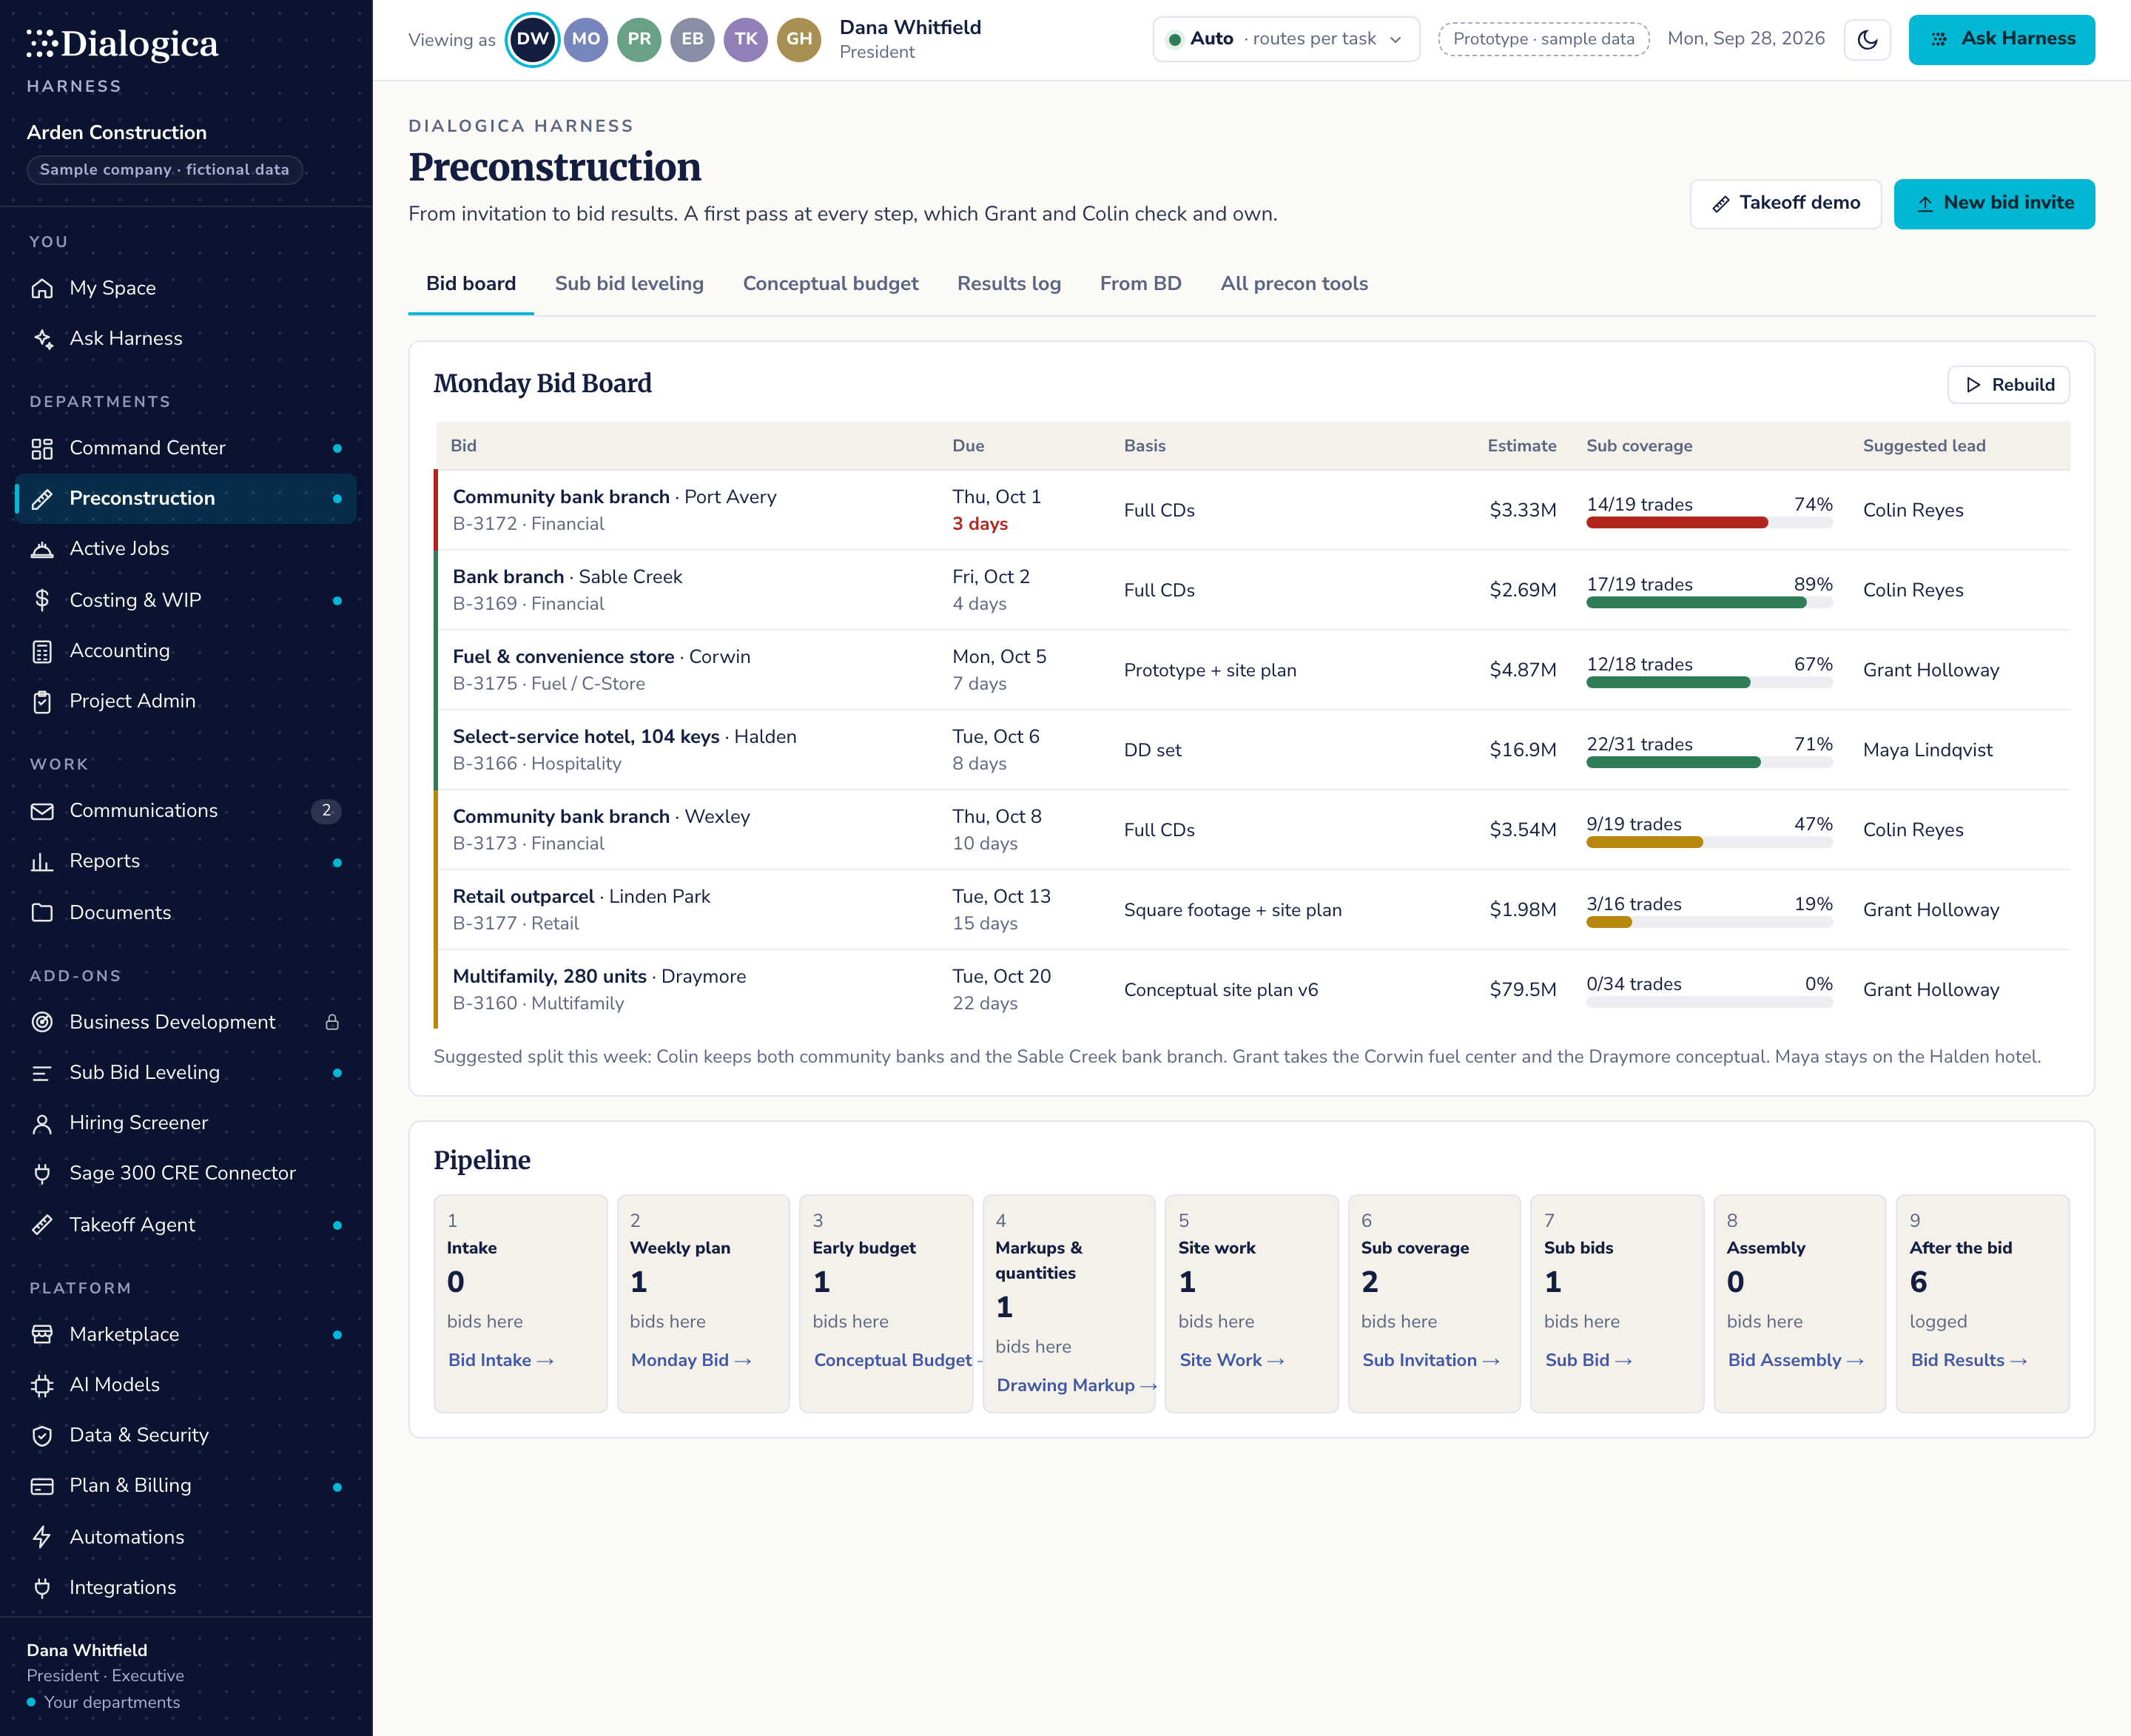The height and width of the screenshot is (1736, 2131).
Task: Open Sub Invitation pipeline link
Action: point(1430,1360)
